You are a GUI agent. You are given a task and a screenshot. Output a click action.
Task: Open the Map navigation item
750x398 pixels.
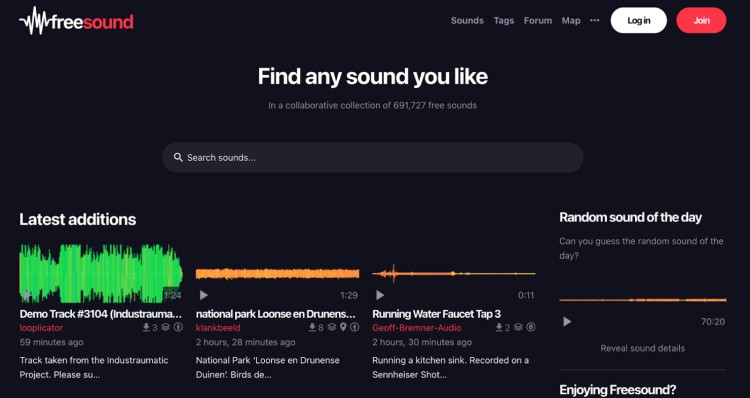pos(571,21)
